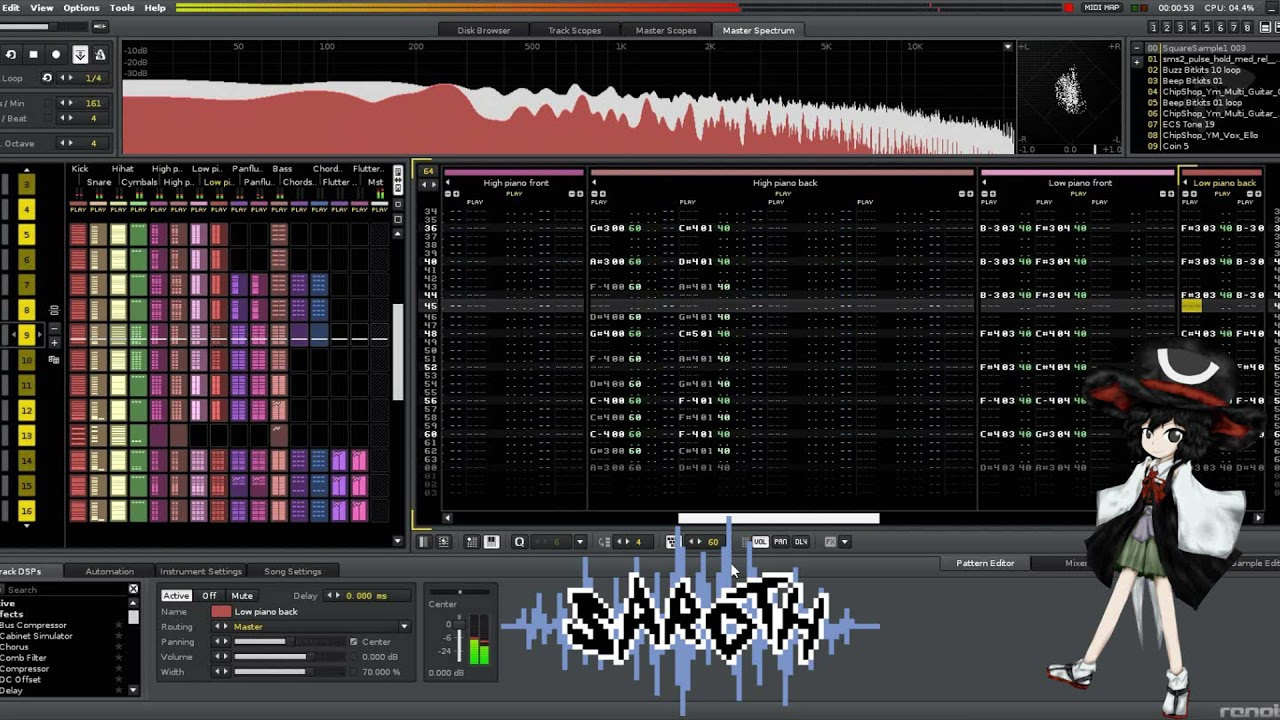The image size is (1280, 720).
Task: Click the save-disk icon in pattern toolbar
Action: pyautogui.click(x=491, y=542)
